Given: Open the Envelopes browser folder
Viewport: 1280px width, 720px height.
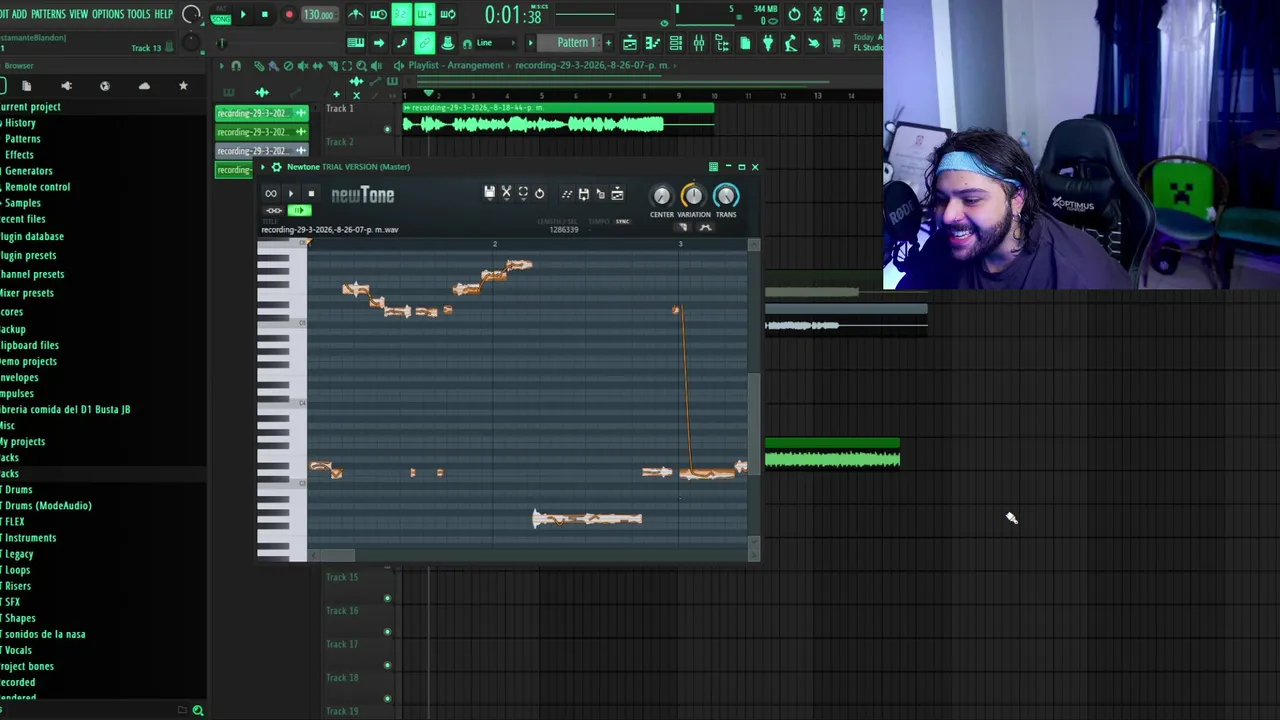Looking at the screenshot, I should click(x=19, y=378).
